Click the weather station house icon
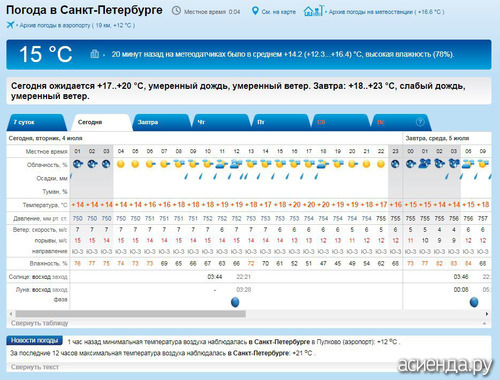 tap(314, 11)
